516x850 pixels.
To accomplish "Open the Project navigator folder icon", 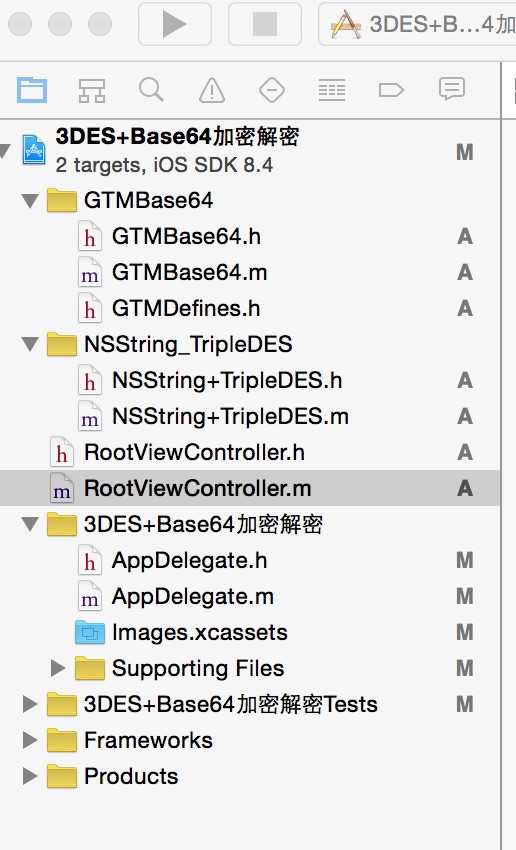I will pos(31,89).
